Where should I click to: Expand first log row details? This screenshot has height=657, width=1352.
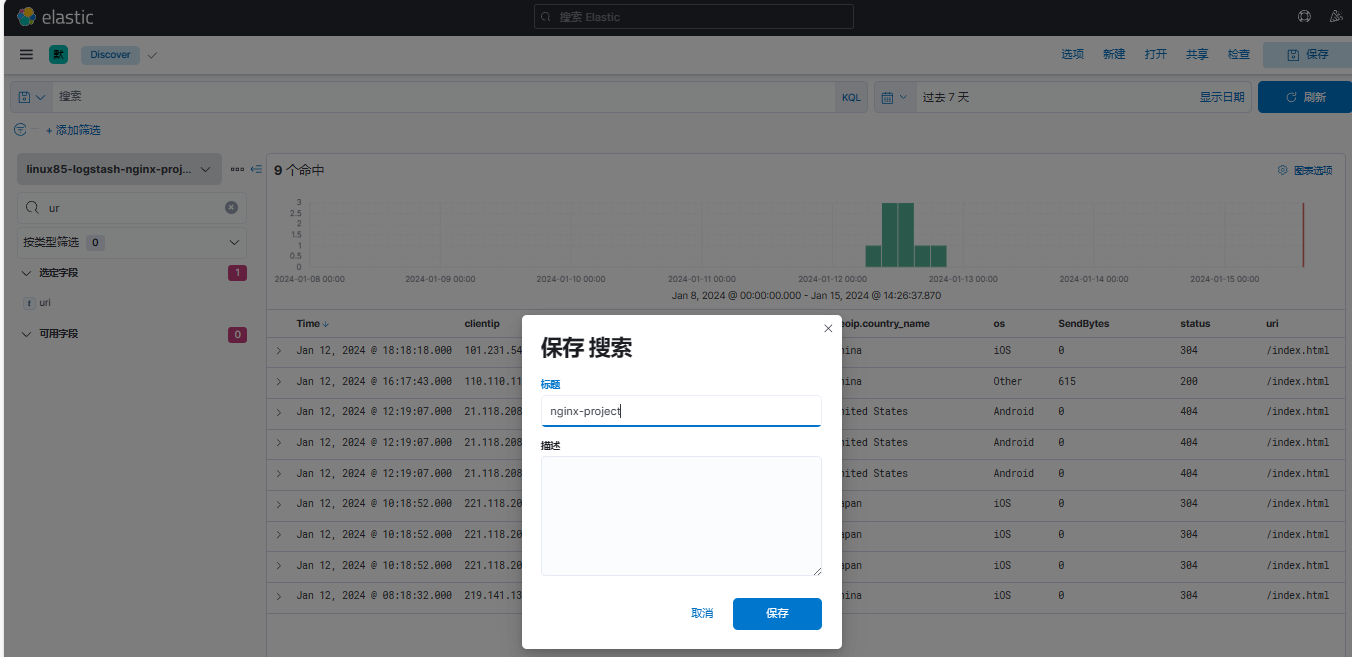(x=279, y=351)
